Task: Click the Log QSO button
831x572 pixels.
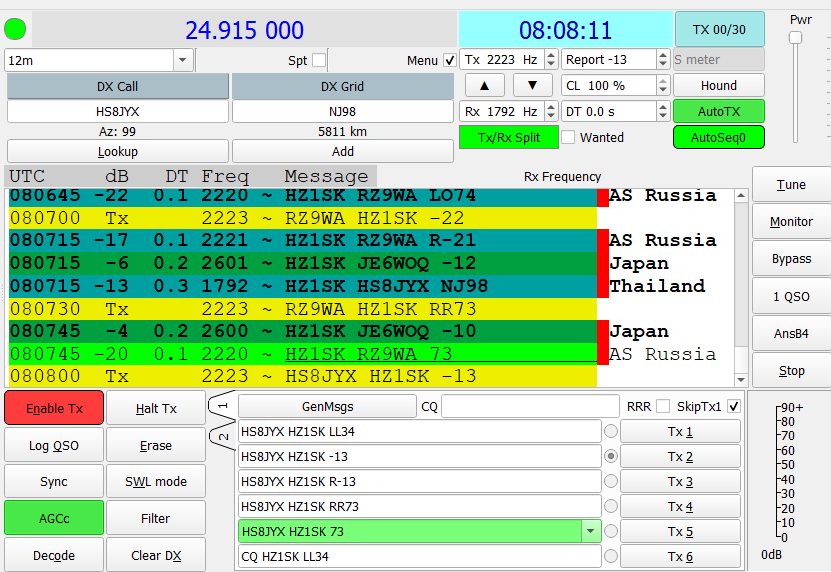Action: pos(54,445)
